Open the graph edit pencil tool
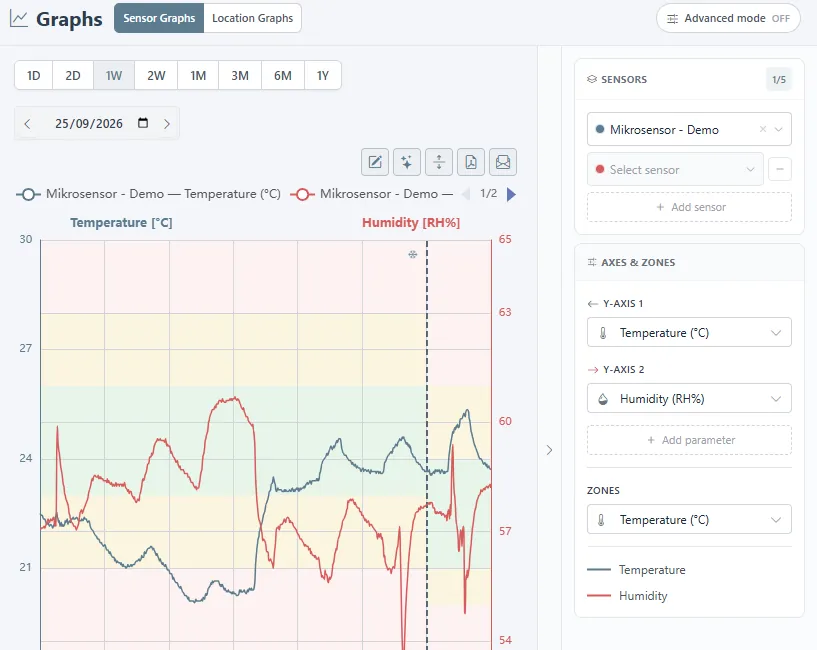This screenshot has width=817, height=650. click(x=375, y=162)
